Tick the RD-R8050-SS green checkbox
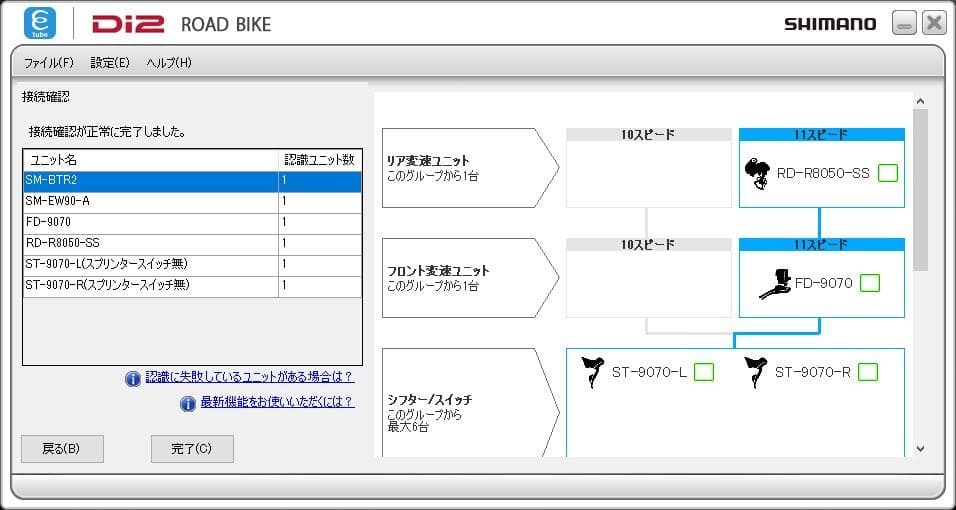The width and height of the screenshot is (956, 510). pos(888,173)
